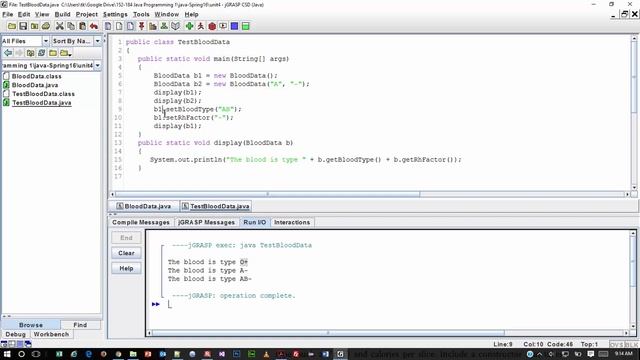The image size is (640, 360).
Task: Switch to the Debug tab
Action: click(x=16, y=334)
